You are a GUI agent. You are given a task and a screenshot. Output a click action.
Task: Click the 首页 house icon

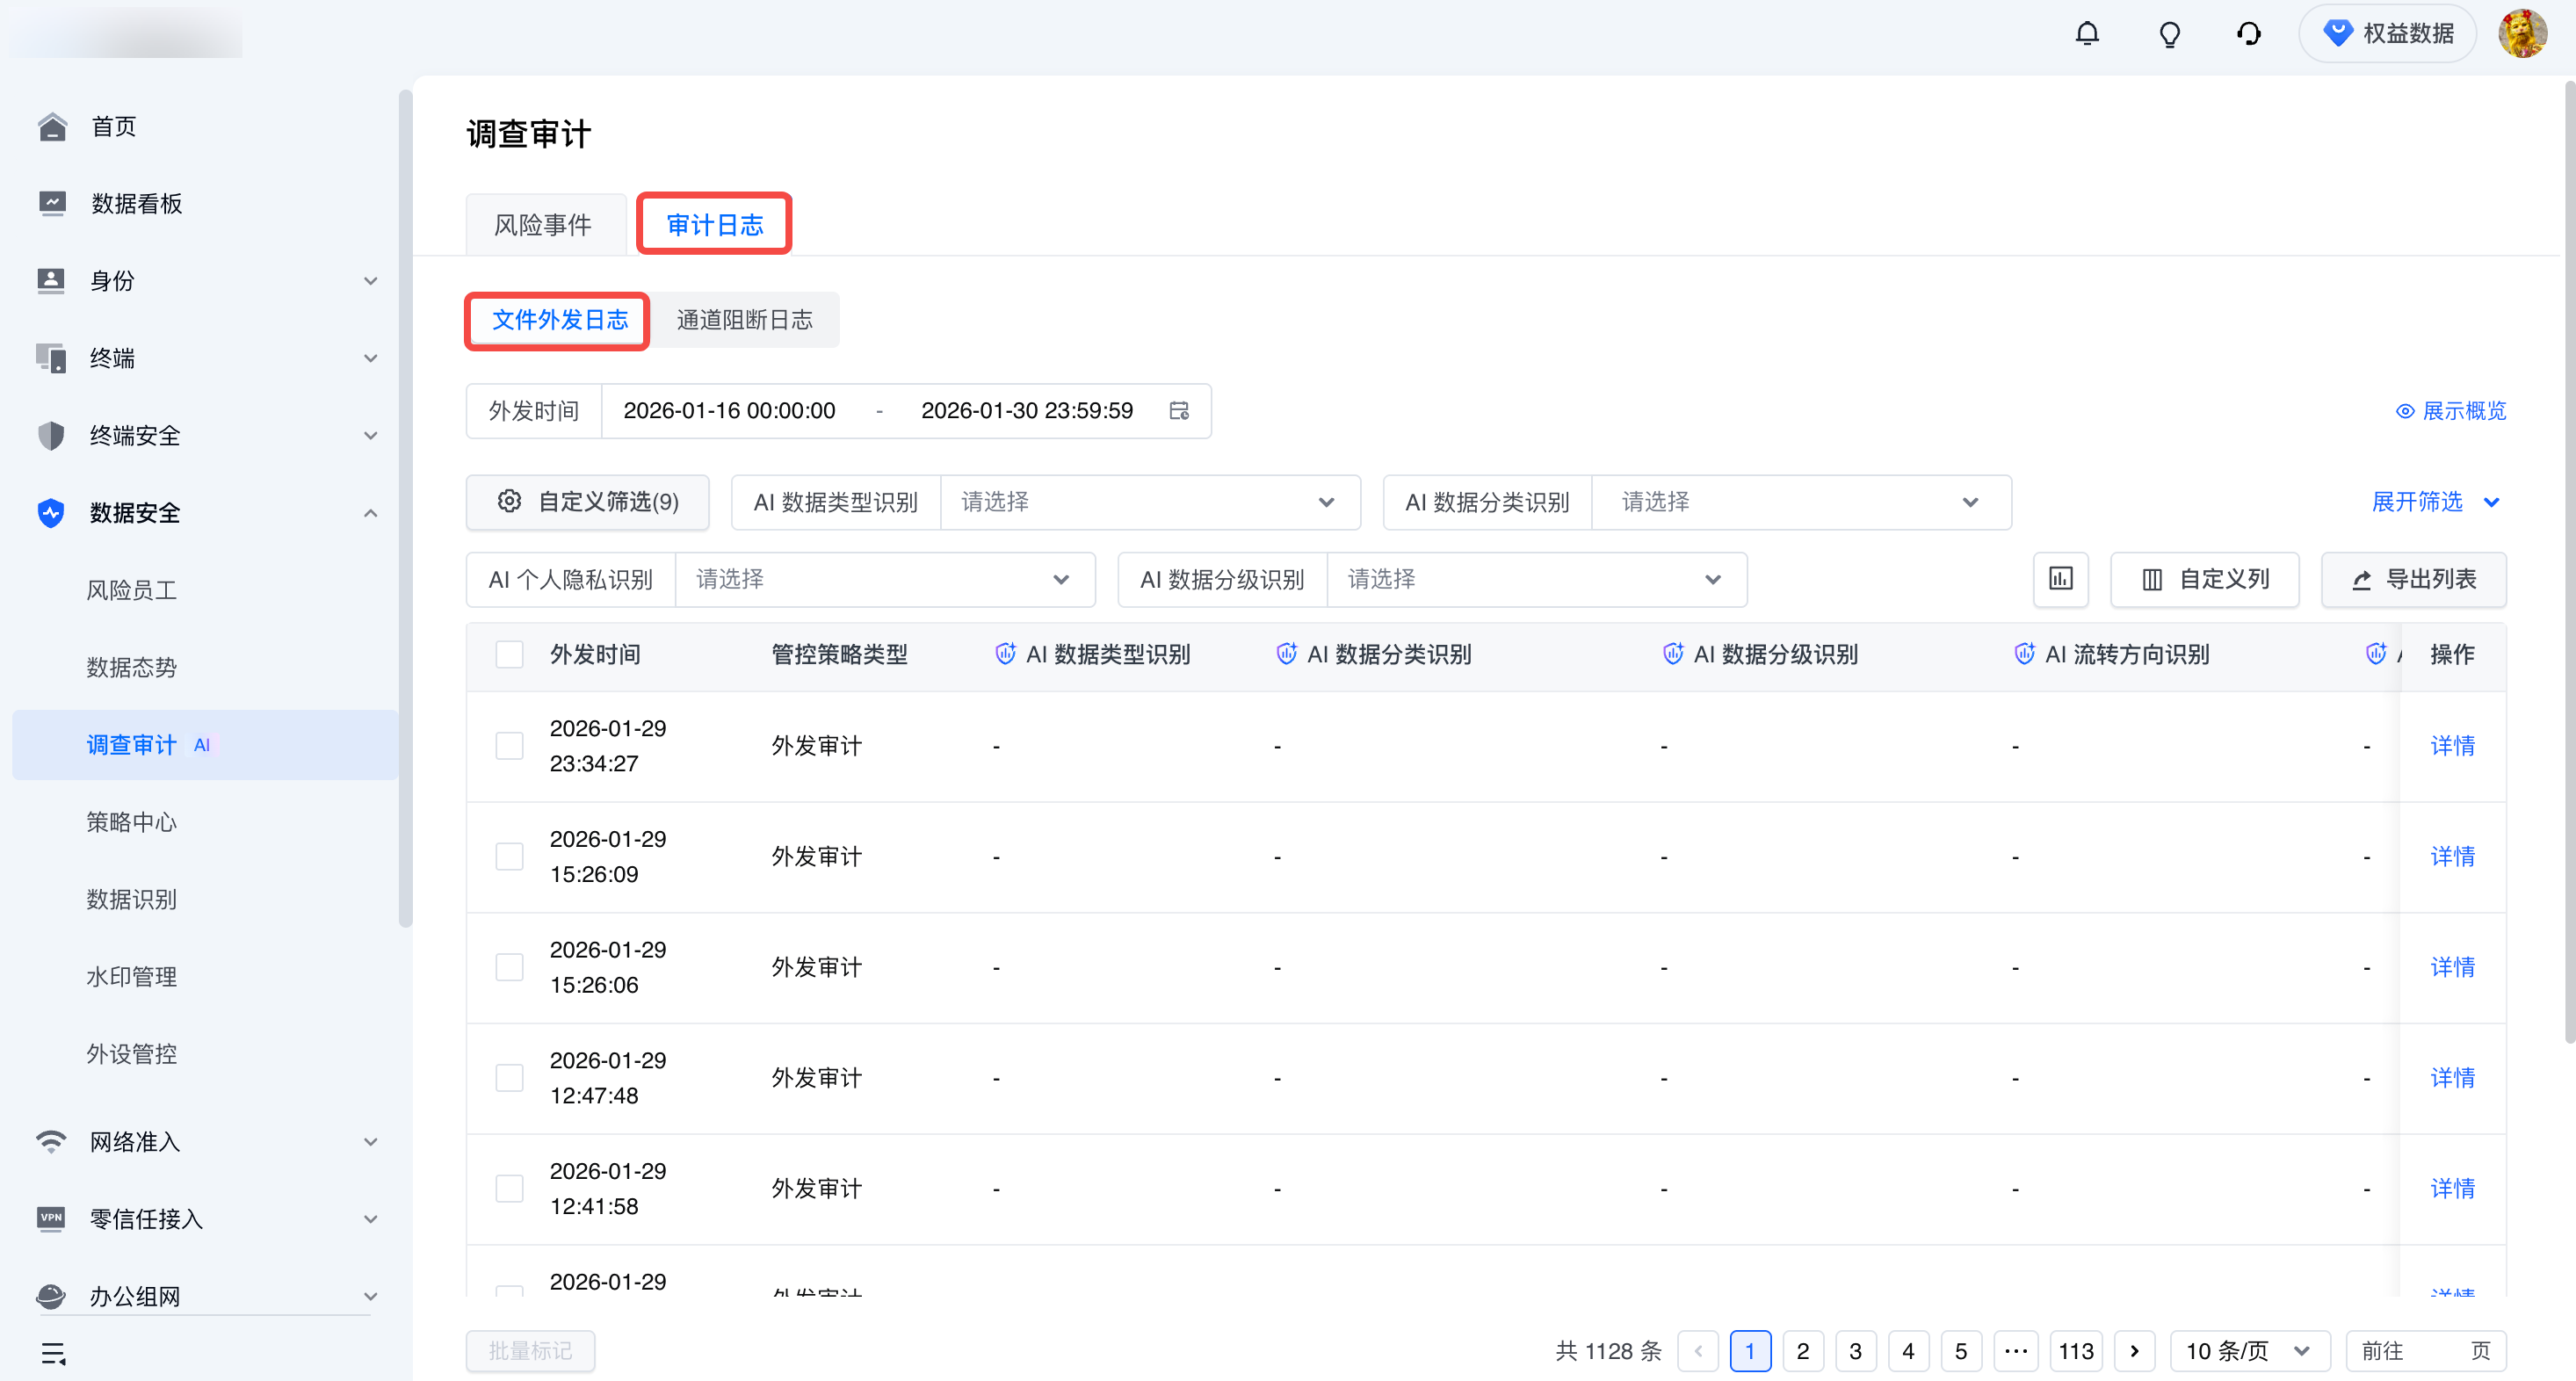(52, 127)
